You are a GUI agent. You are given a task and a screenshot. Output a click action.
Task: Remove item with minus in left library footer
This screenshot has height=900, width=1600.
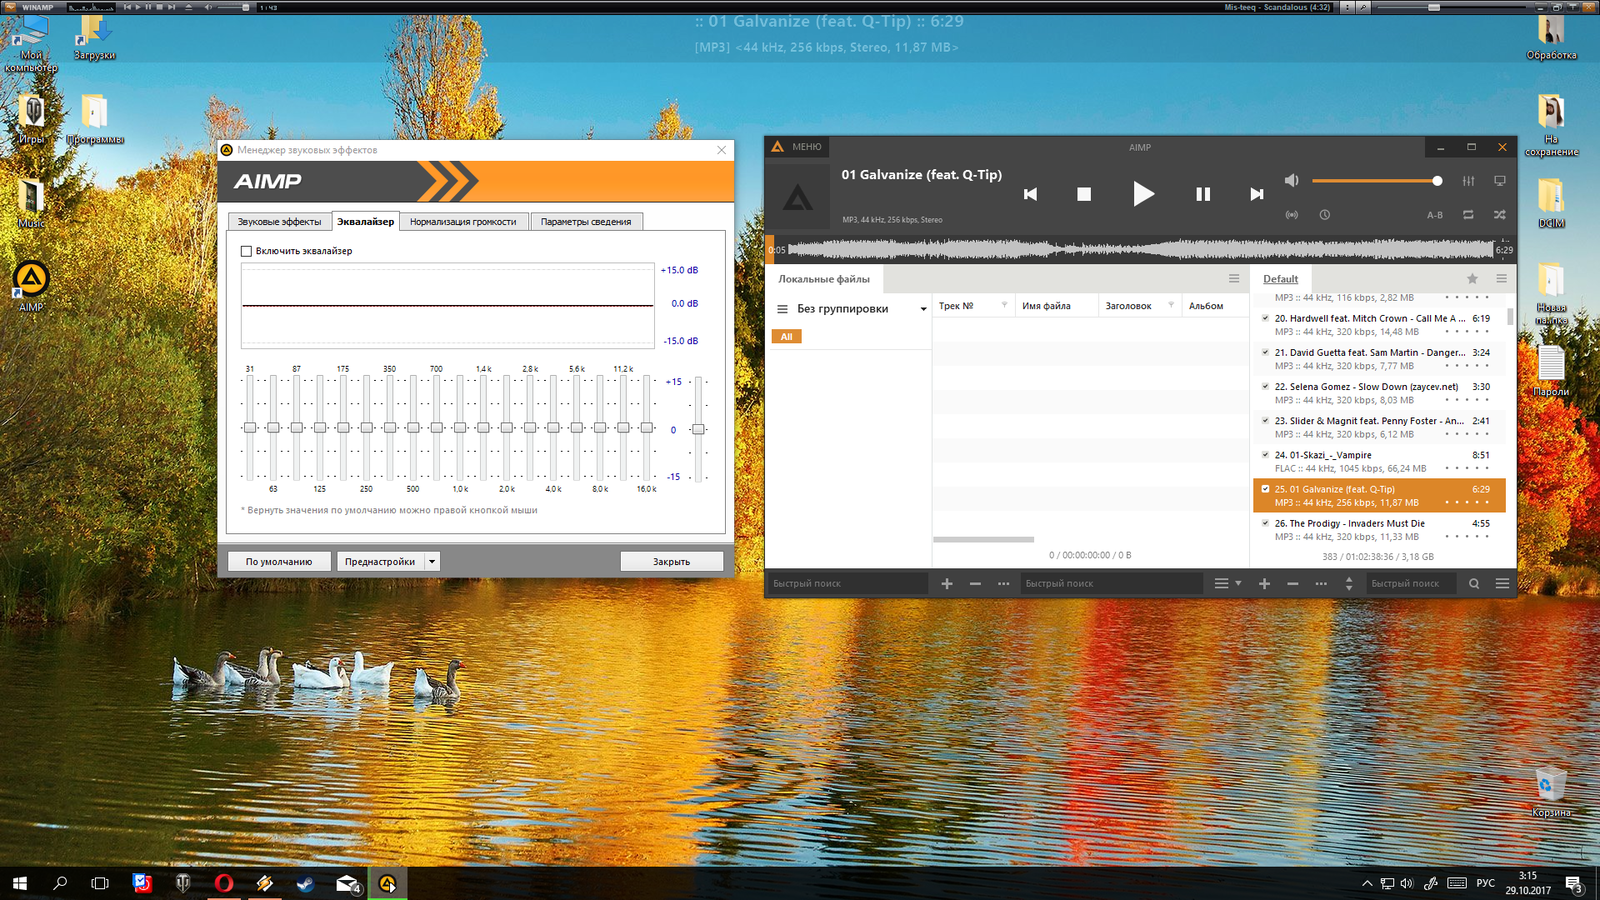[975, 583]
